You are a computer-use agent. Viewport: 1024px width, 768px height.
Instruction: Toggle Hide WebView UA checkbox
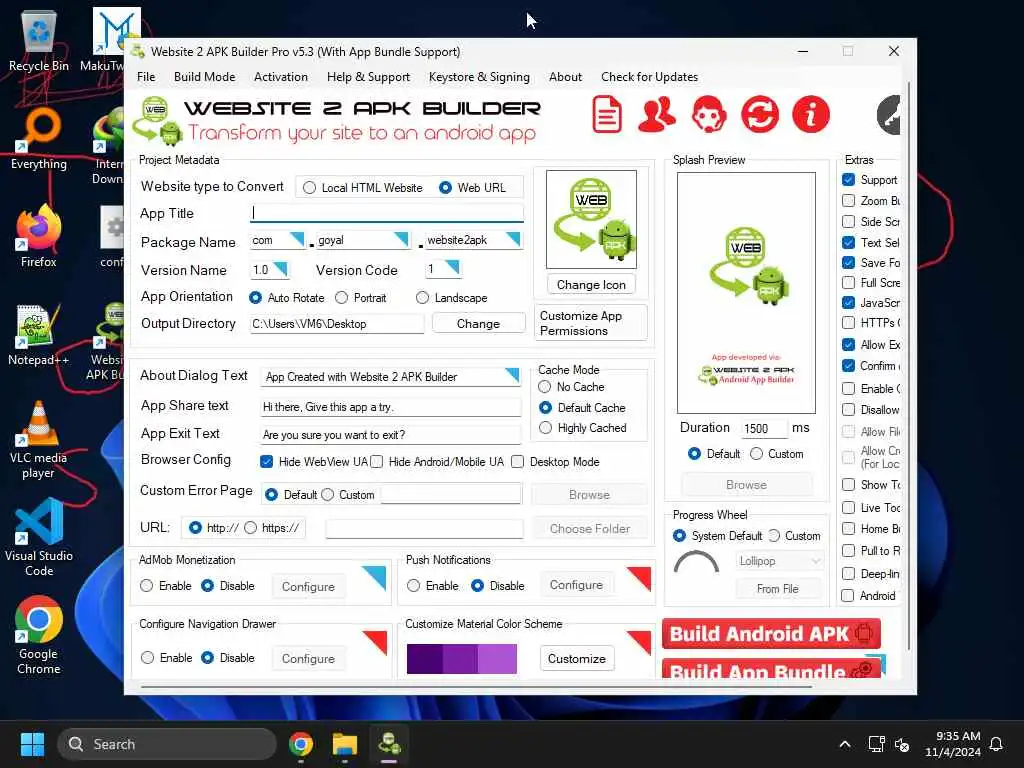point(266,462)
